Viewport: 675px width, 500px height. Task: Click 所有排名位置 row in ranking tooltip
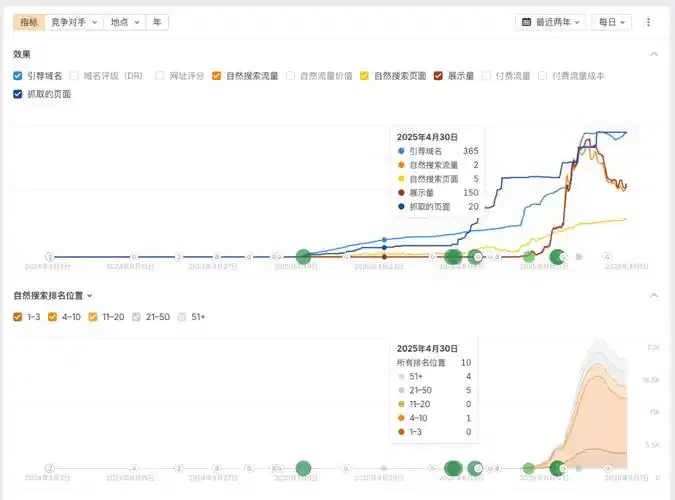point(433,363)
